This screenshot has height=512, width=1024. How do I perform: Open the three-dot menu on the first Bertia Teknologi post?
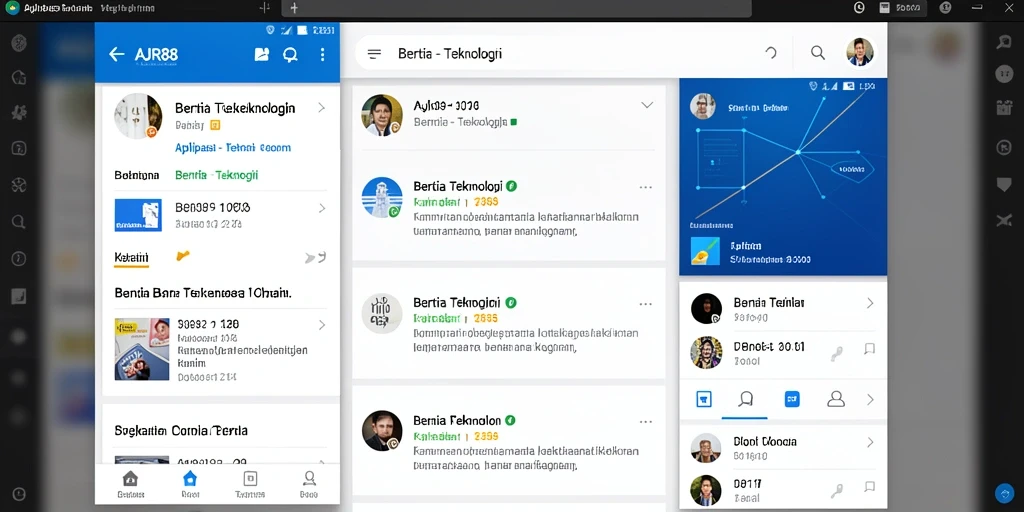tap(646, 187)
